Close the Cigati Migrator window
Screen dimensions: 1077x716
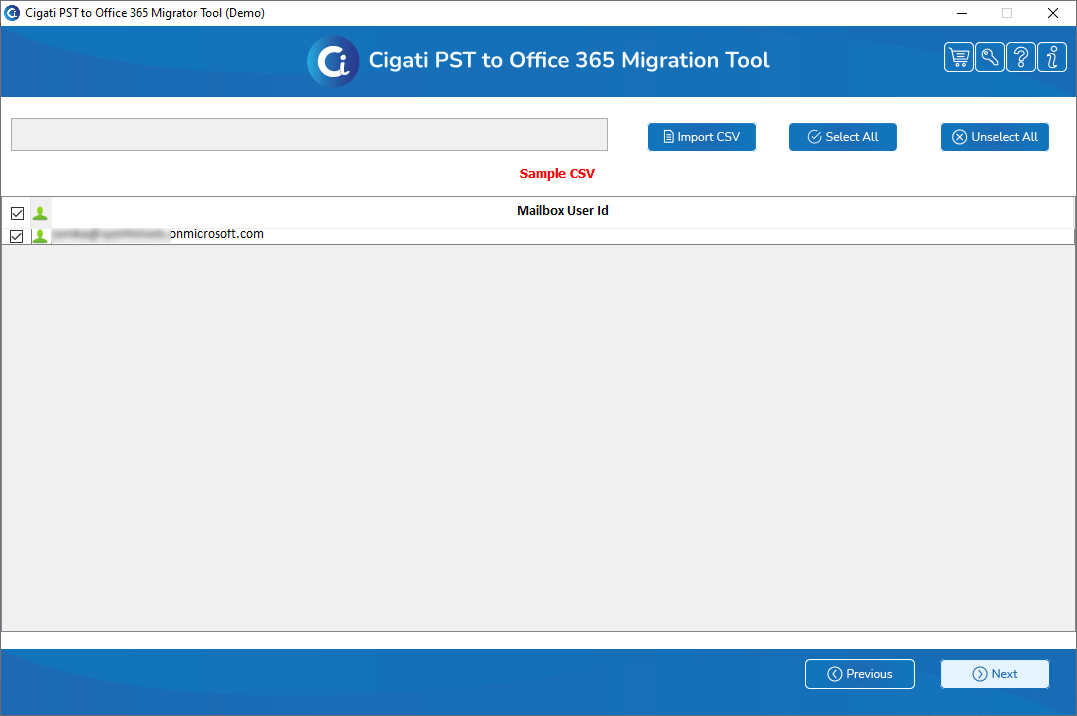(x=1052, y=13)
